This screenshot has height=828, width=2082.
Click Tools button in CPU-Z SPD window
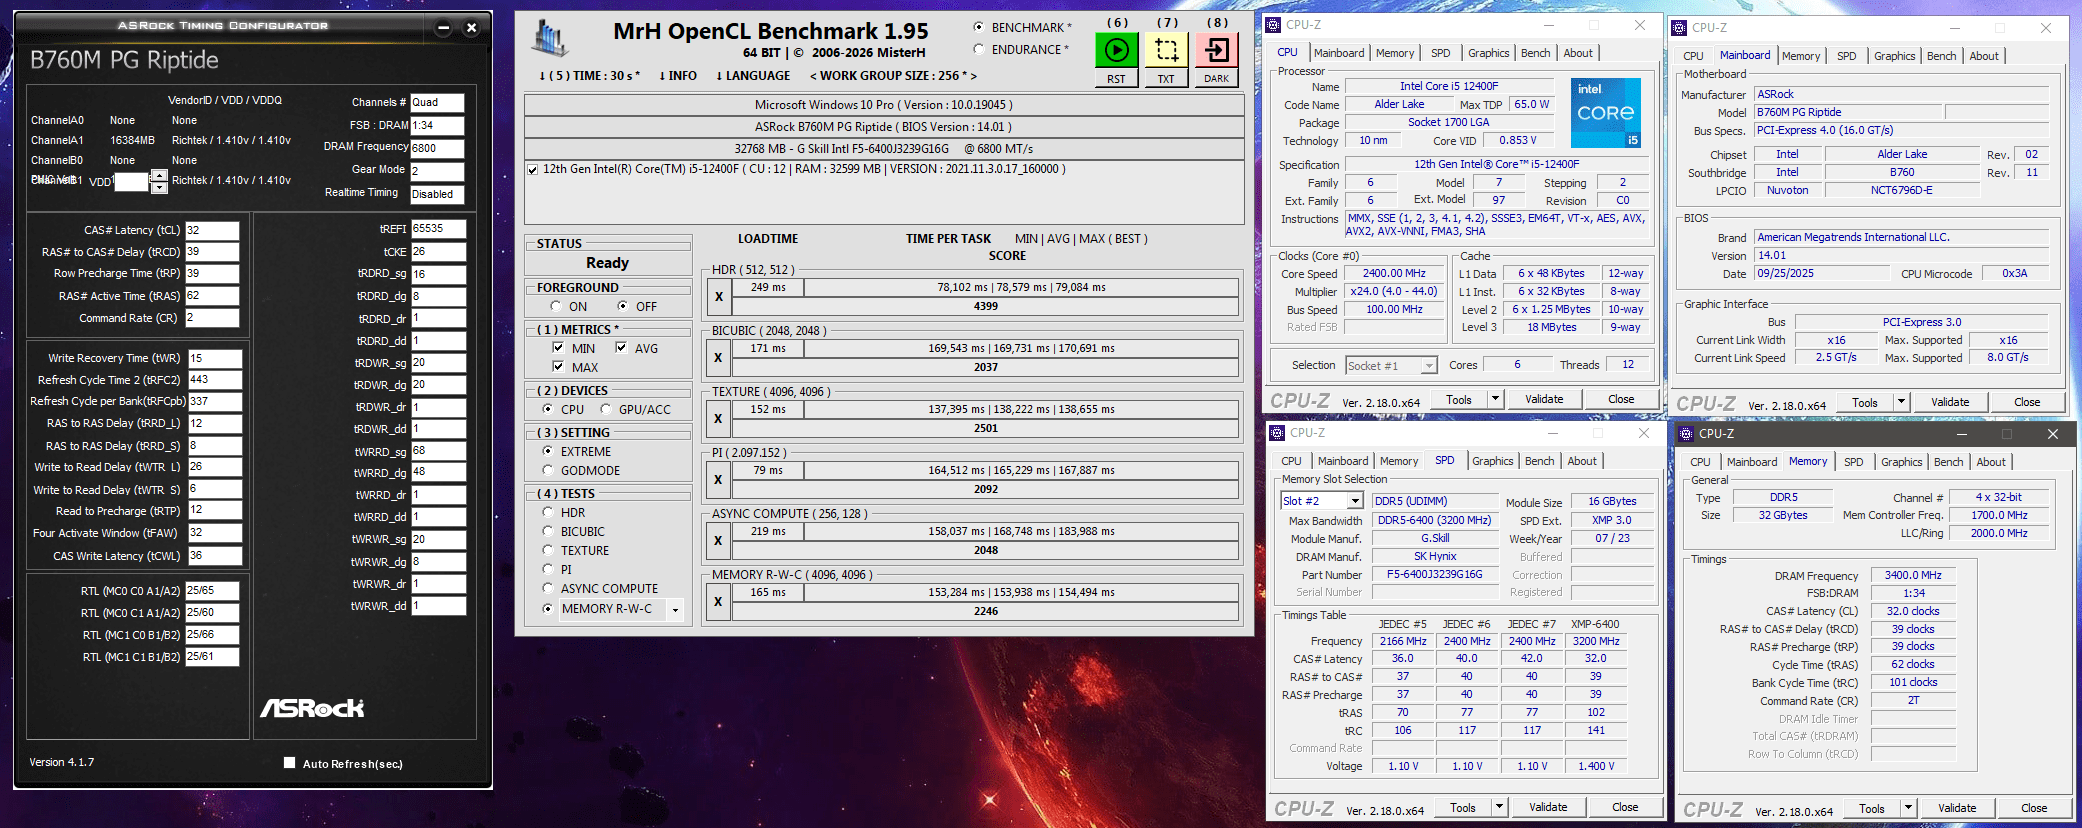1463,807
